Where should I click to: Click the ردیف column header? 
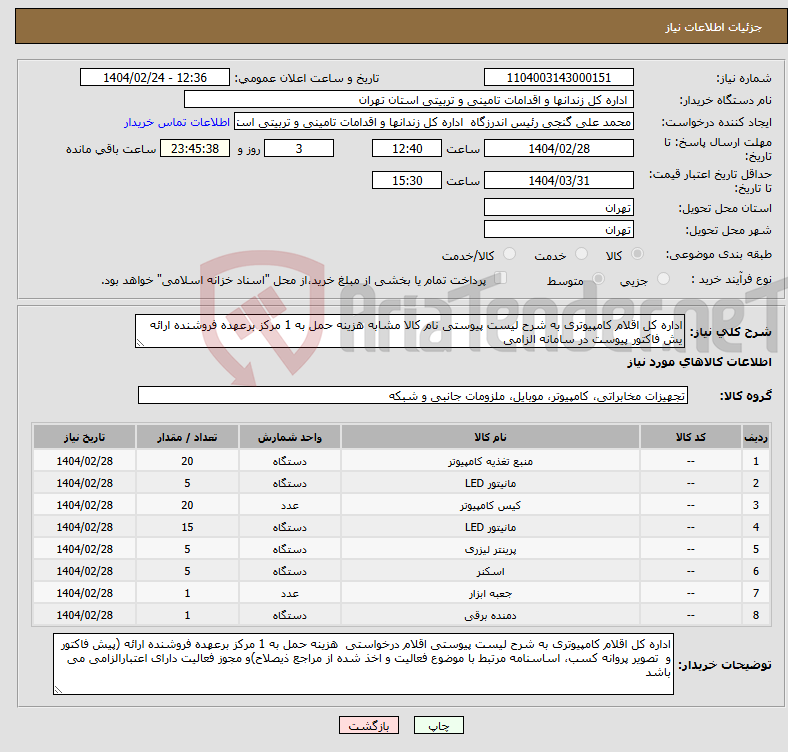[x=755, y=437]
